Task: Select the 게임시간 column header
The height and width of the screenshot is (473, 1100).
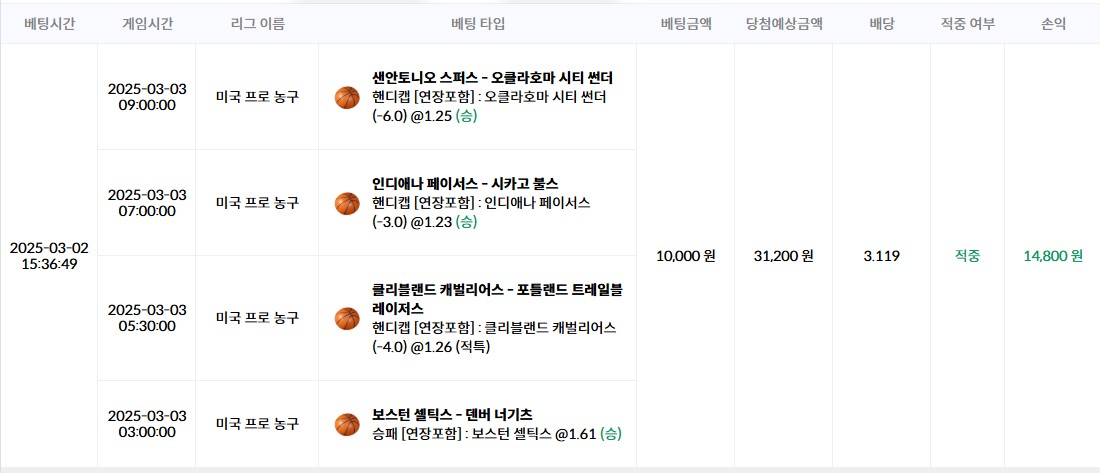Action: click(147, 24)
